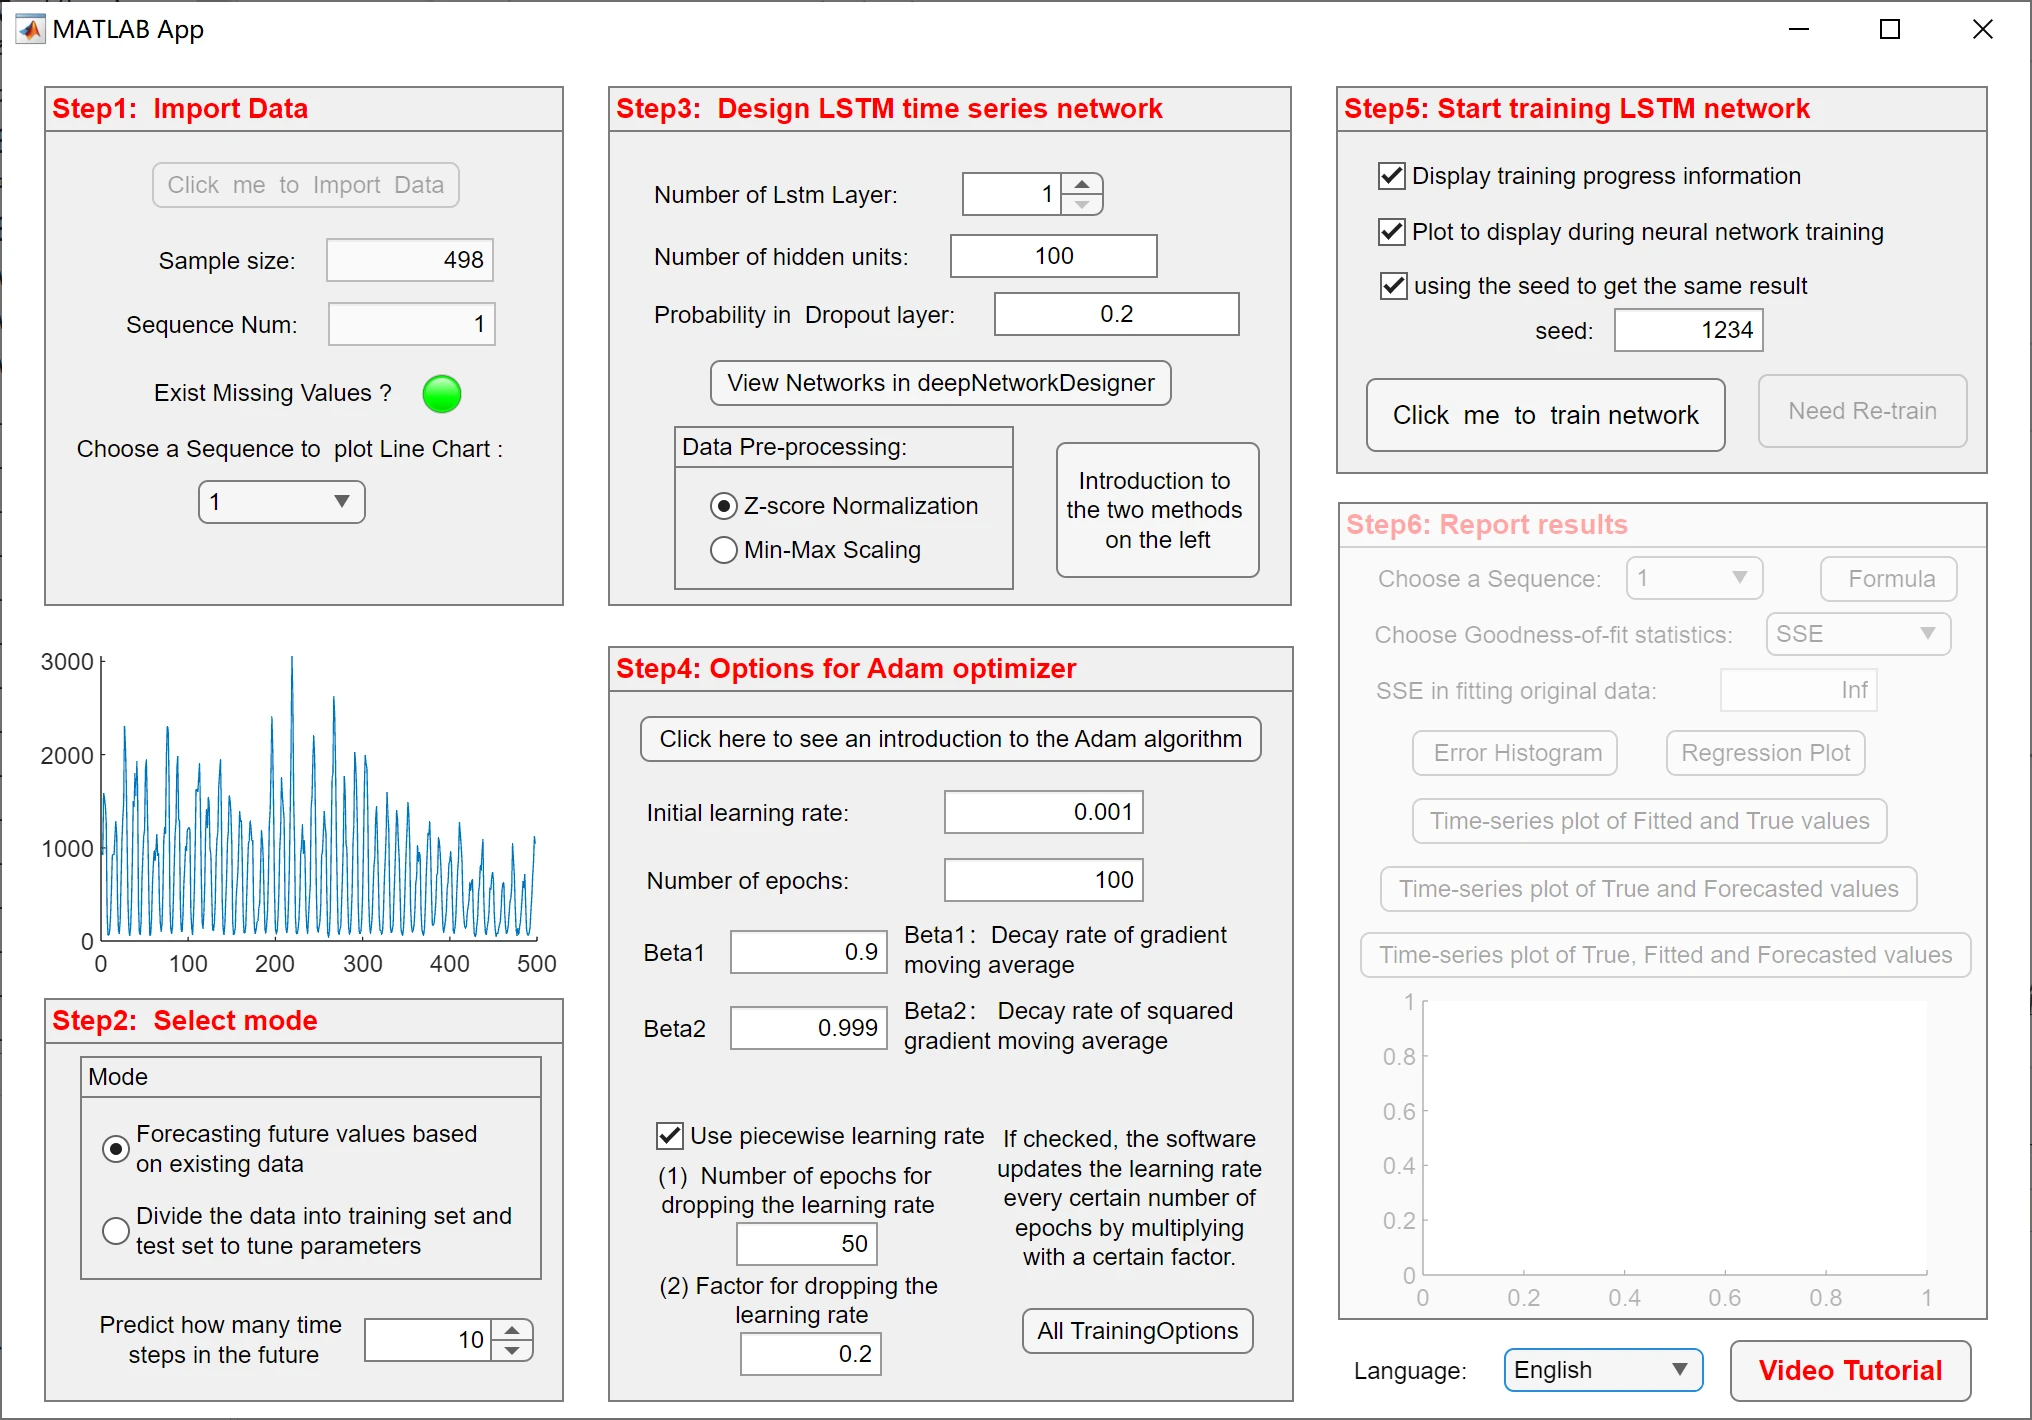Click the Regression Plot button

point(1766,753)
